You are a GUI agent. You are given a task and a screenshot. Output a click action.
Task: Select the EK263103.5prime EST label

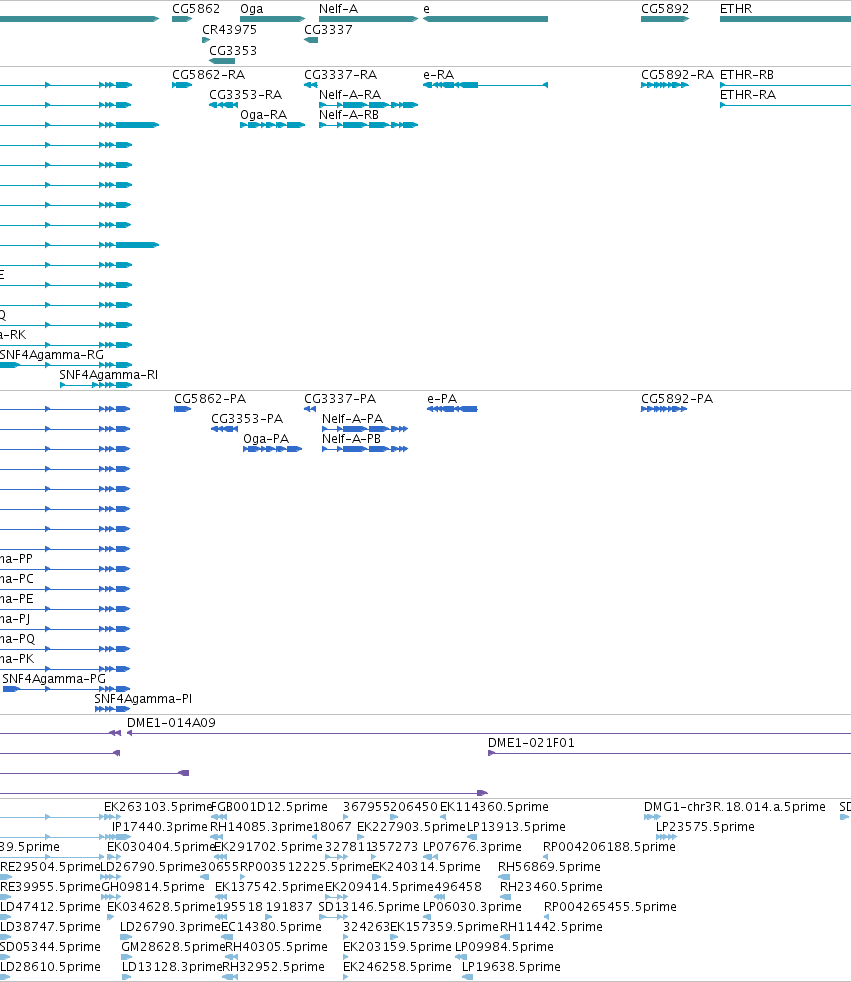tap(159, 807)
